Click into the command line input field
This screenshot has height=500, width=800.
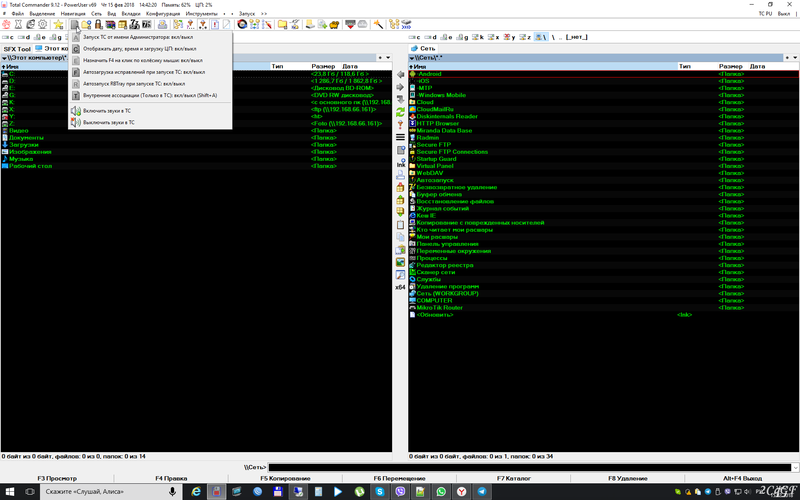pos(530,467)
